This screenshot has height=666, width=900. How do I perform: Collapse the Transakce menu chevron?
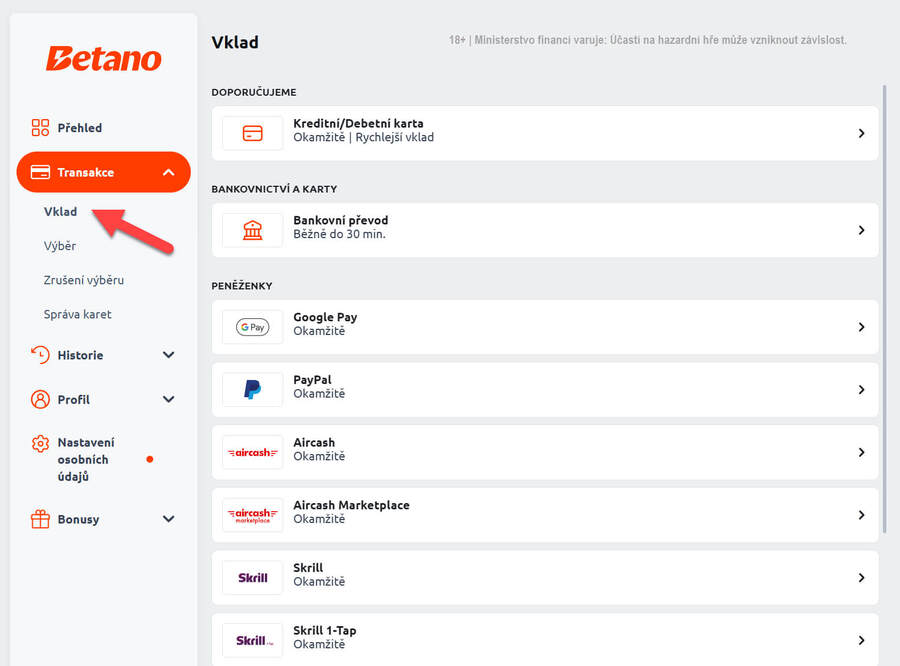point(168,172)
